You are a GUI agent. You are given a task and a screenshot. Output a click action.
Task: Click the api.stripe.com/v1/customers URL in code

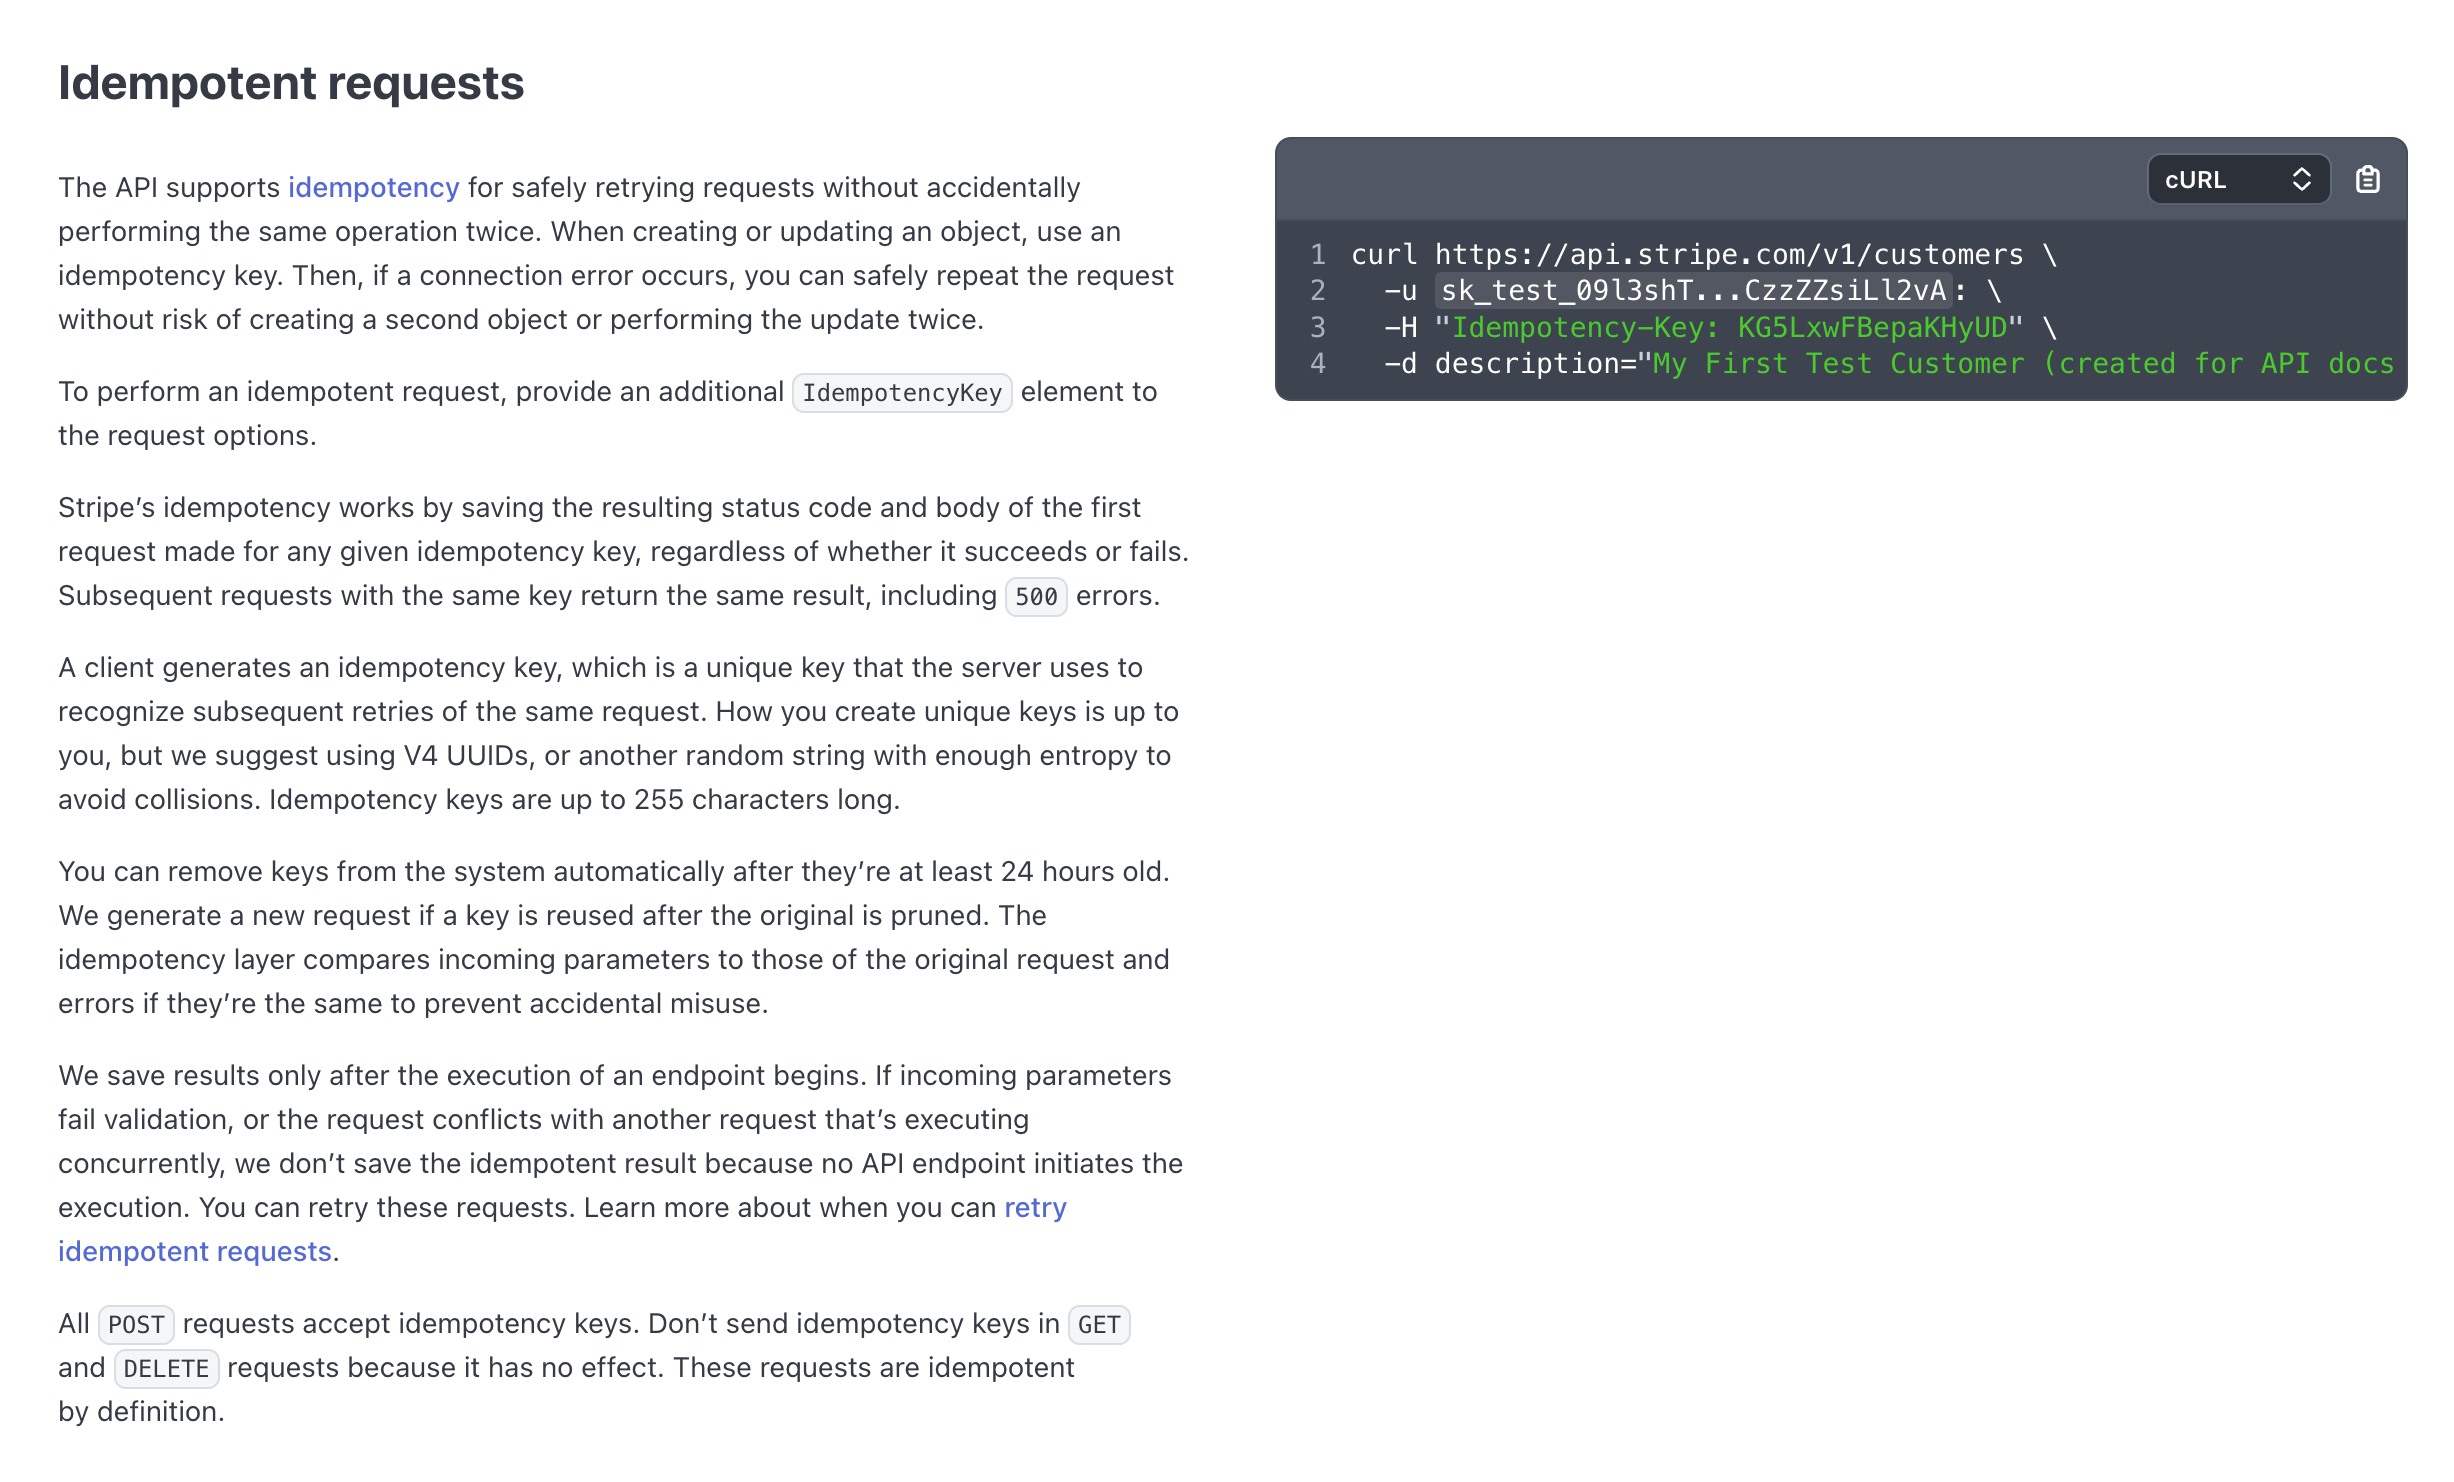coord(1725,255)
